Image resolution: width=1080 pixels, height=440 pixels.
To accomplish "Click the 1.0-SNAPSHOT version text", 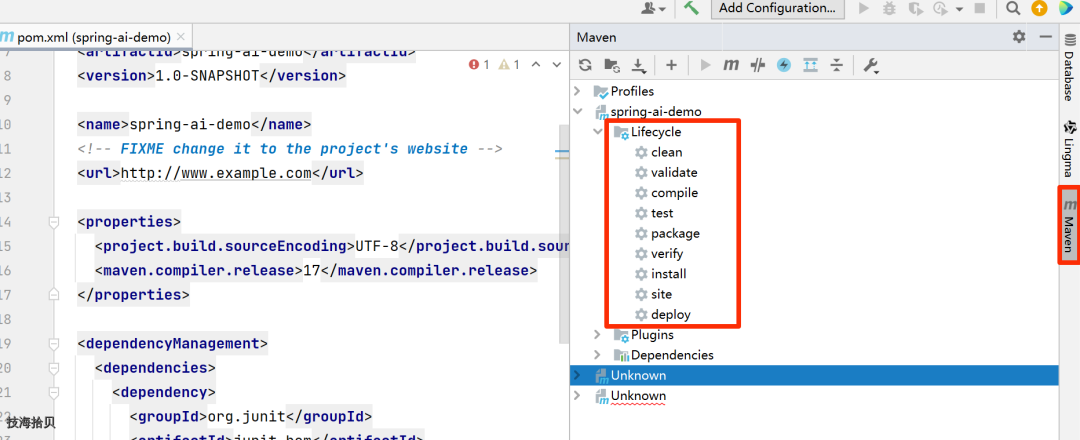I will point(207,76).
